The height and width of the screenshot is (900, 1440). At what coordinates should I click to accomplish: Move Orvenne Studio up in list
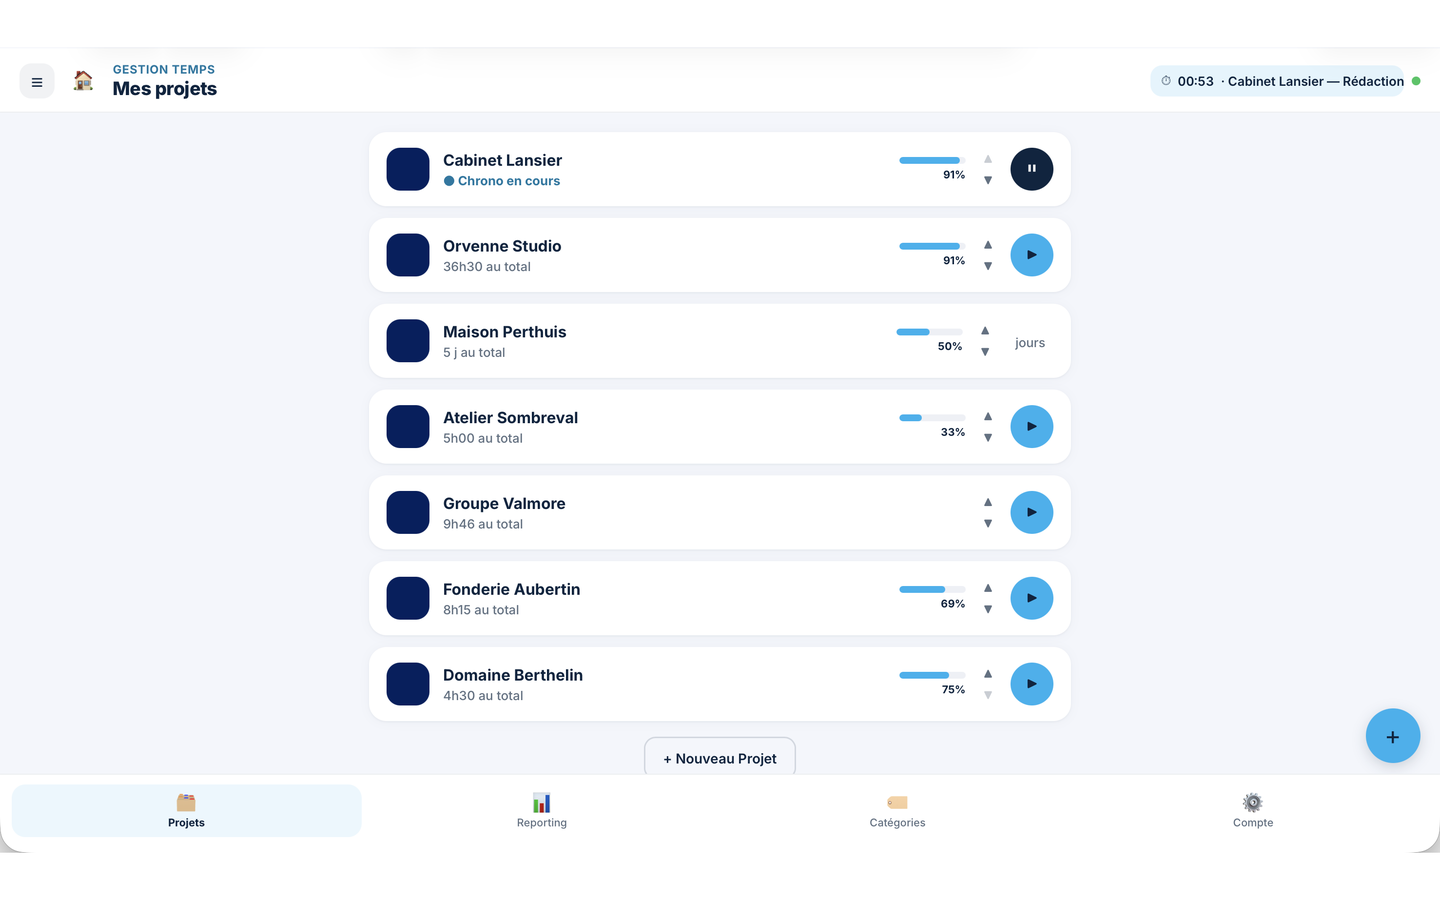point(988,245)
